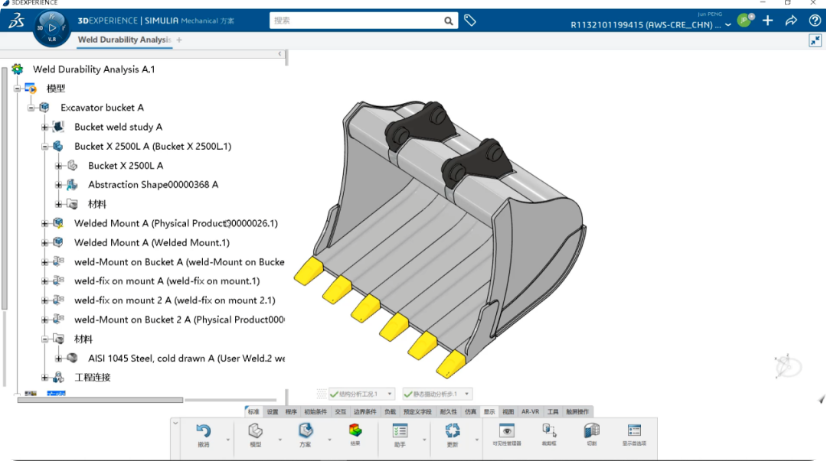Click the Bucket weld study A icon
The image size is (826, 461).
coord(58,126)
